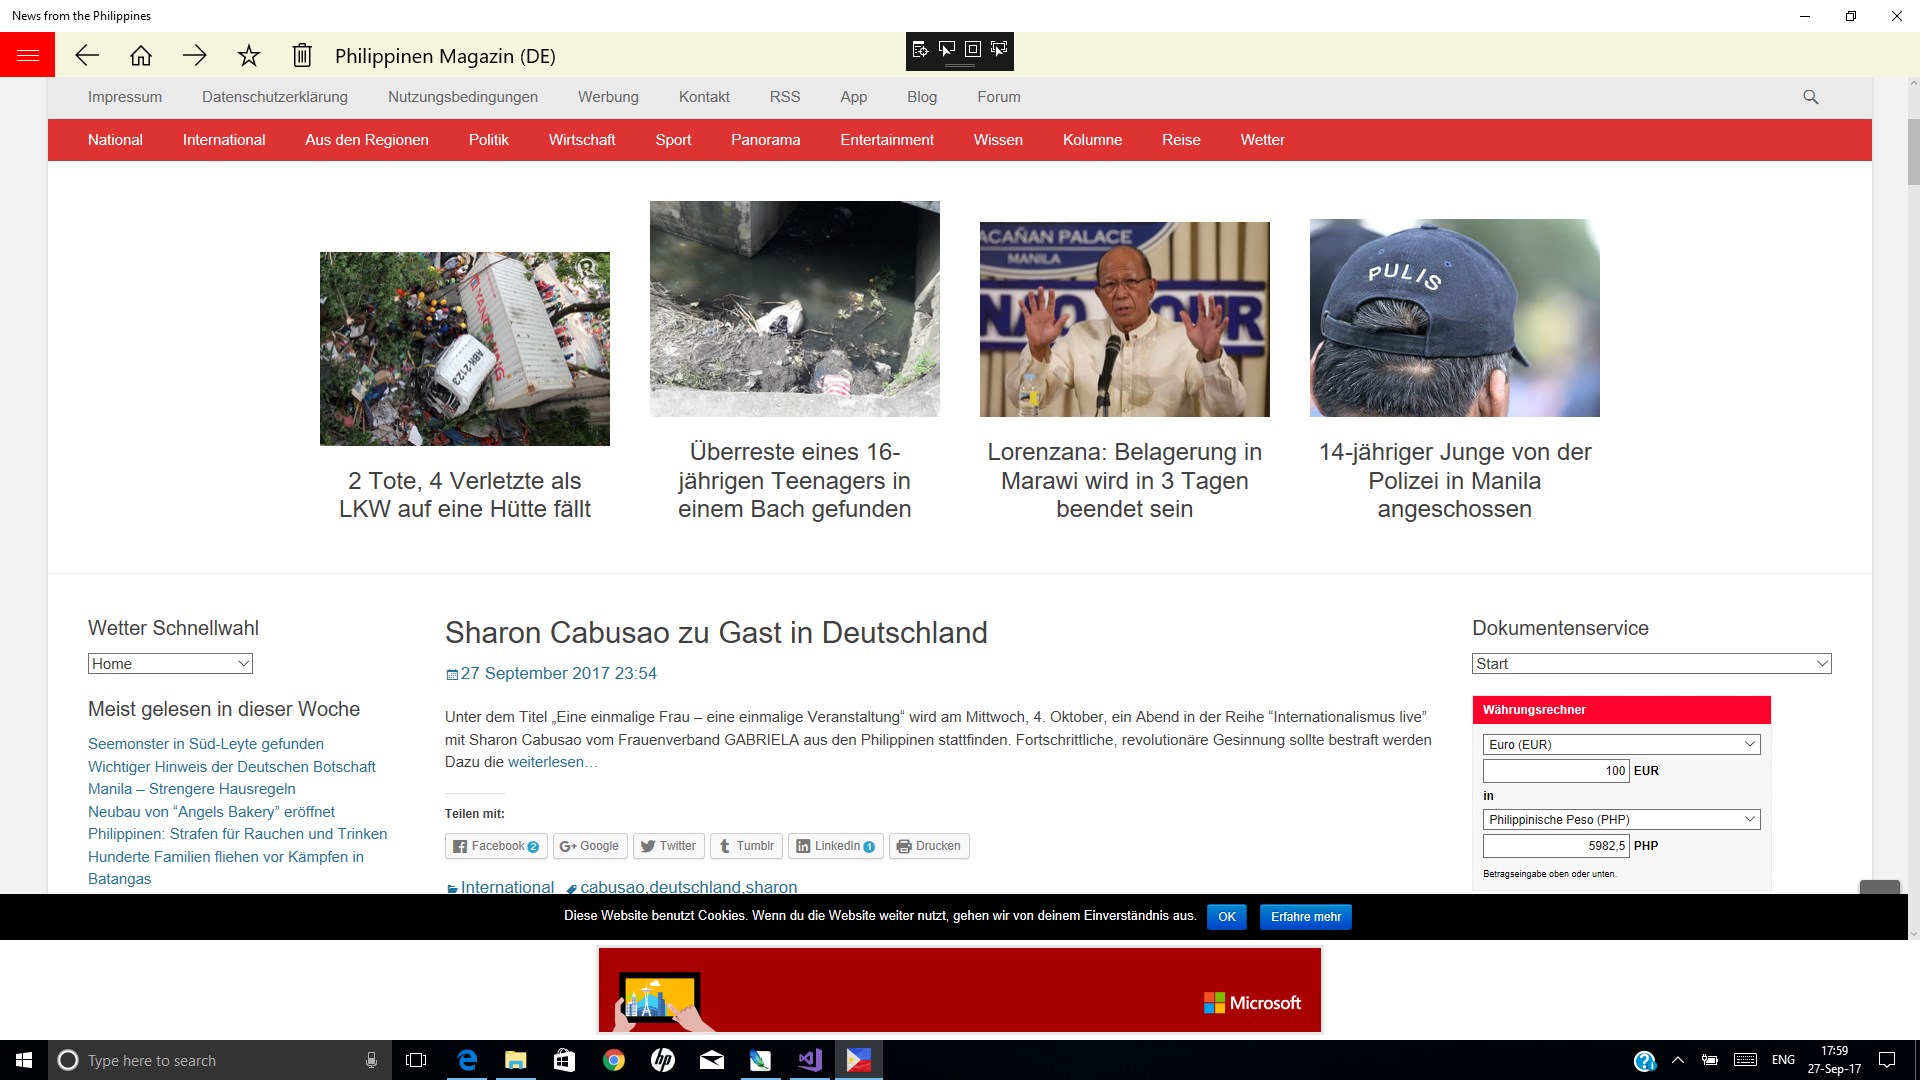Open Wetter Schnellwahl Home dropdown
This screenshot has height=1080, width=1920.
coord(170,664)
